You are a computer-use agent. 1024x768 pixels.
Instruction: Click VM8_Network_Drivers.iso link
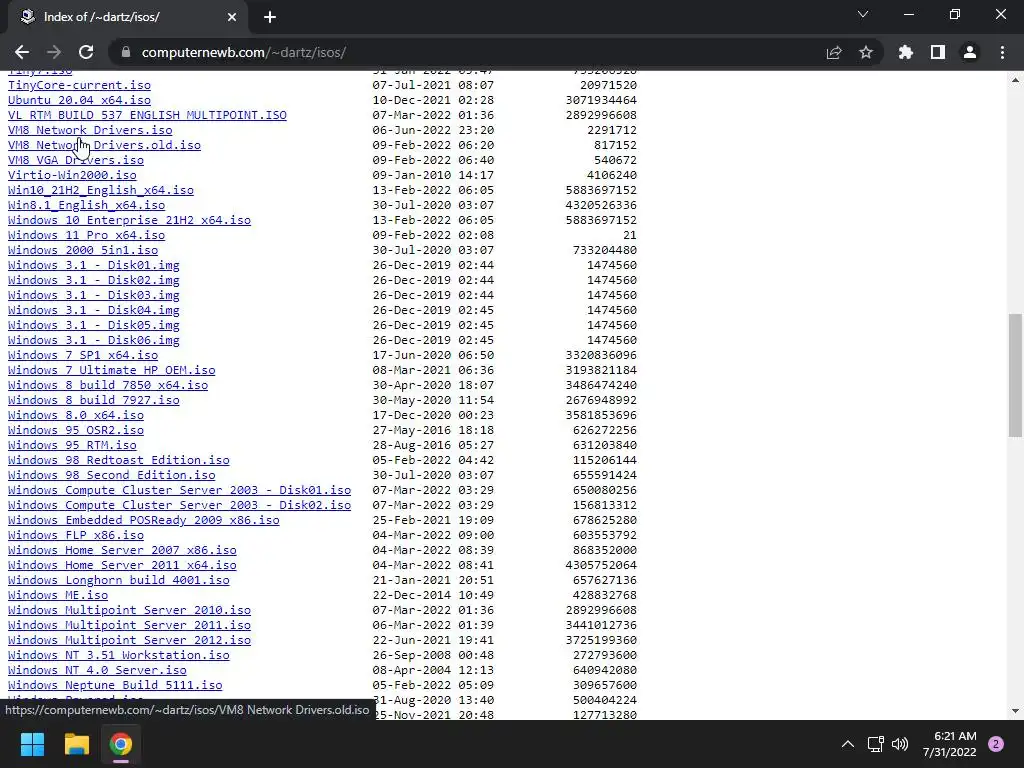90,130
